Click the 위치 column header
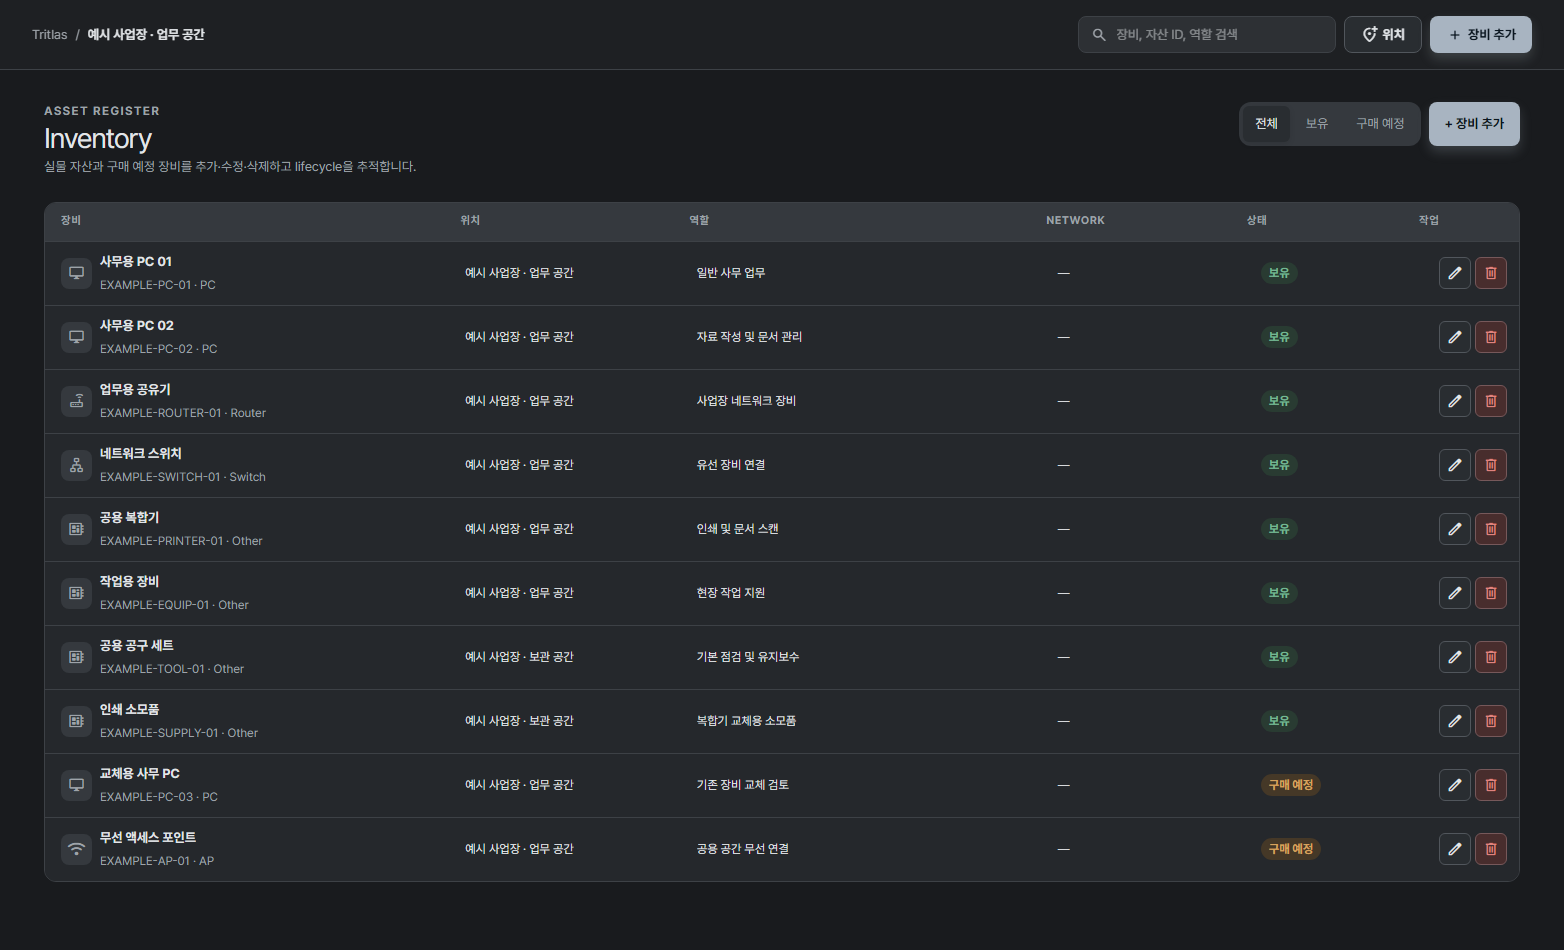 [470, 220]
